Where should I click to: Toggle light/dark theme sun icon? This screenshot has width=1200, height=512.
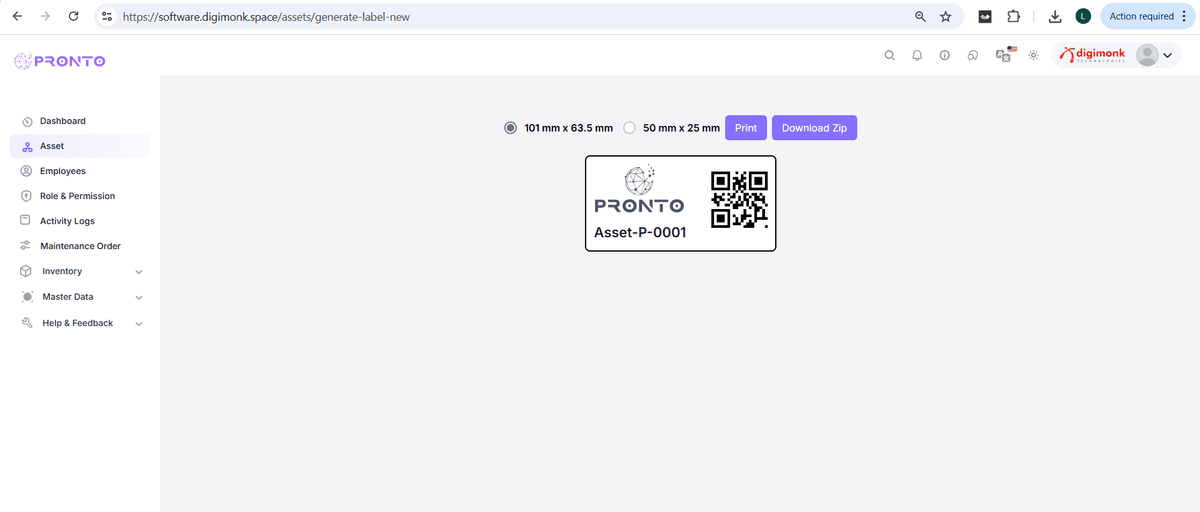(1034, 56)
